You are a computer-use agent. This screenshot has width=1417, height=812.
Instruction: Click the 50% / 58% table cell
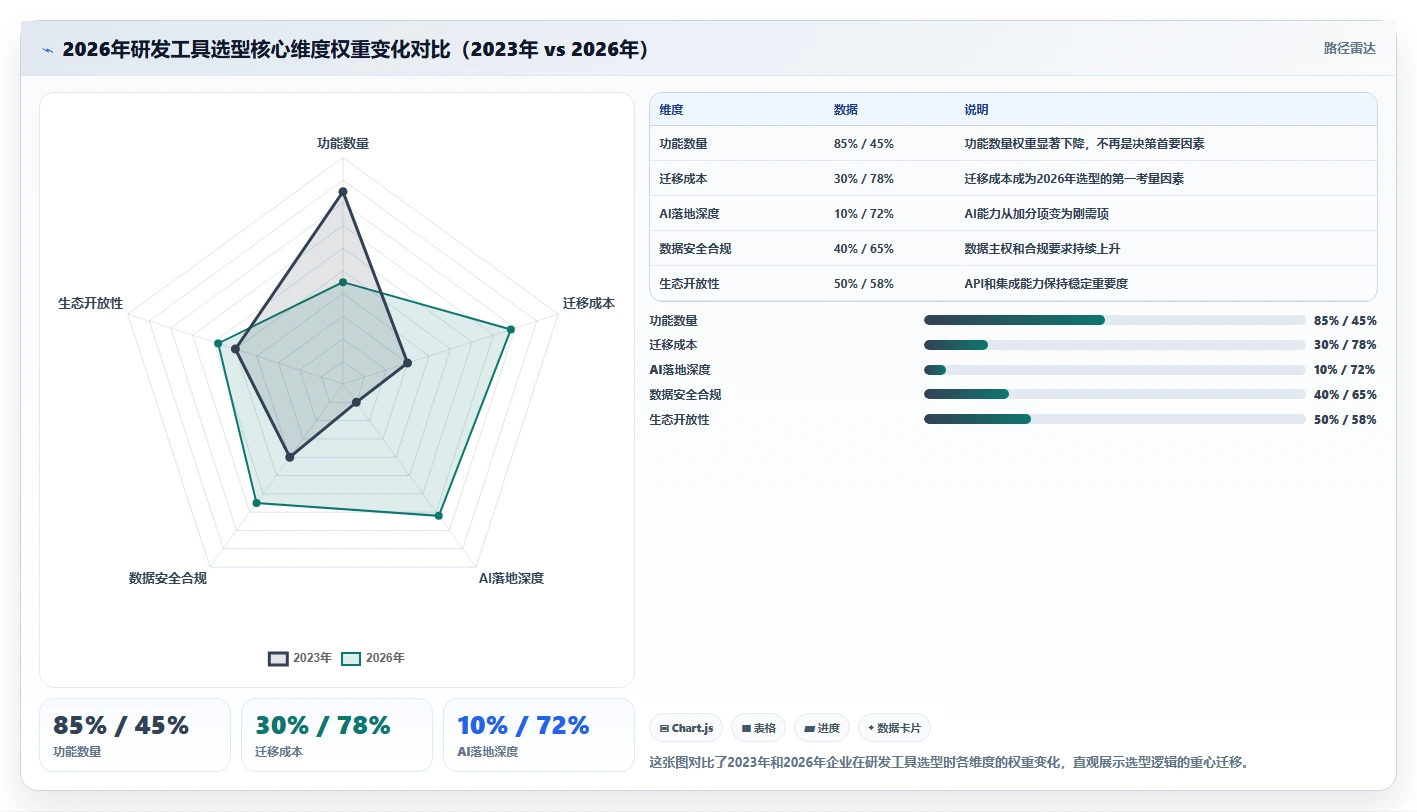click(x=863, y=284)
